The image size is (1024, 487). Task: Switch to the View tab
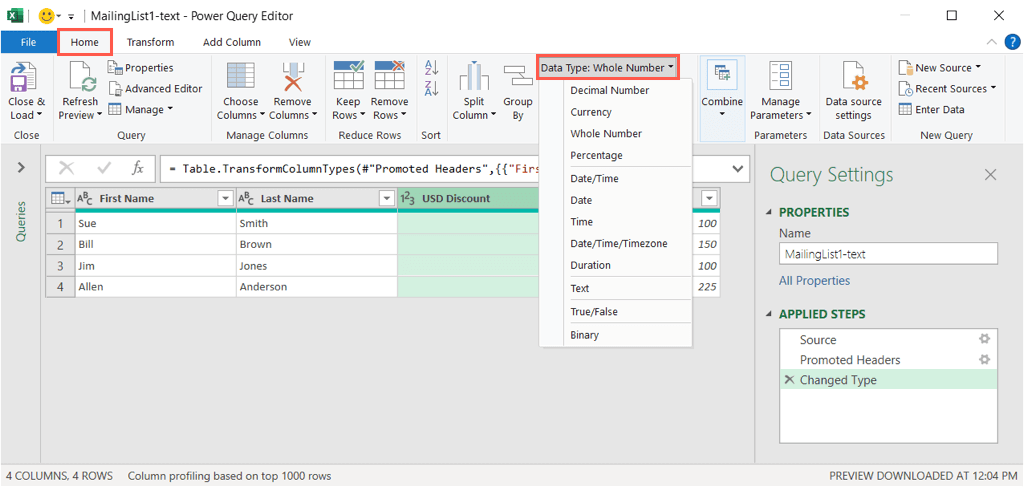pyautogui.click(x=300, y=42)
